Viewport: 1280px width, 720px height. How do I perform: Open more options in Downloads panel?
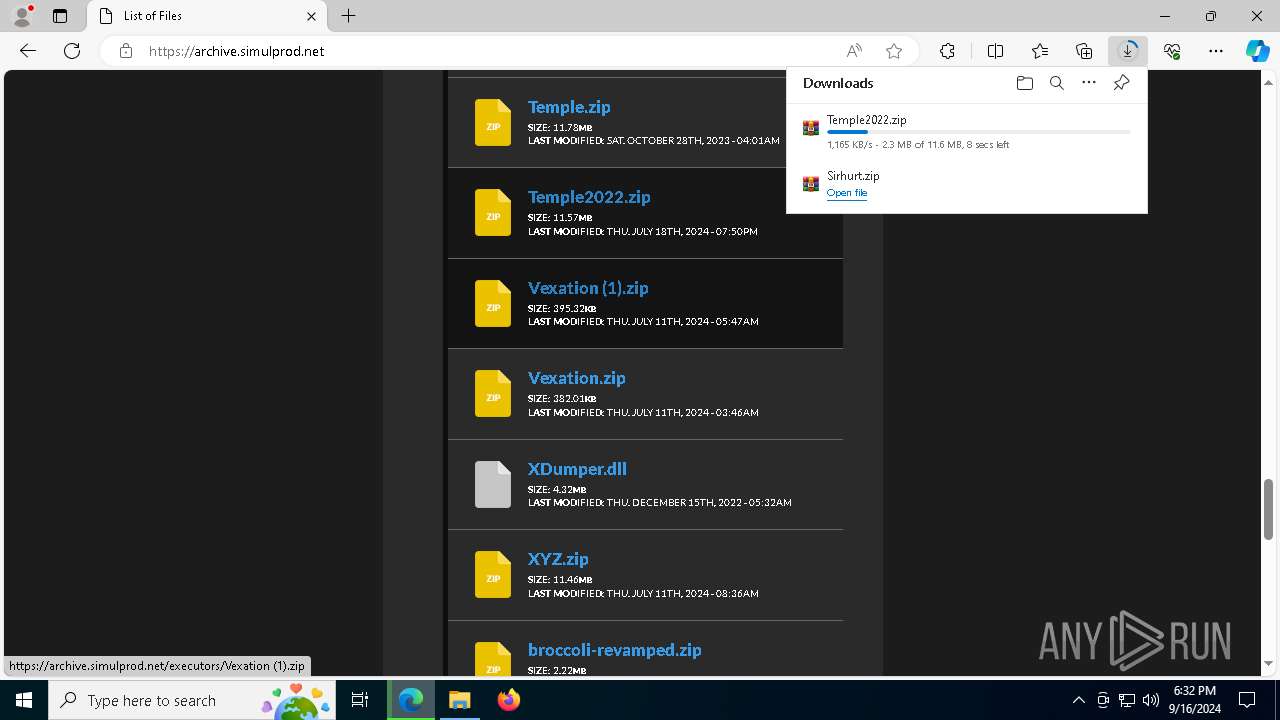click(1089, 83)
